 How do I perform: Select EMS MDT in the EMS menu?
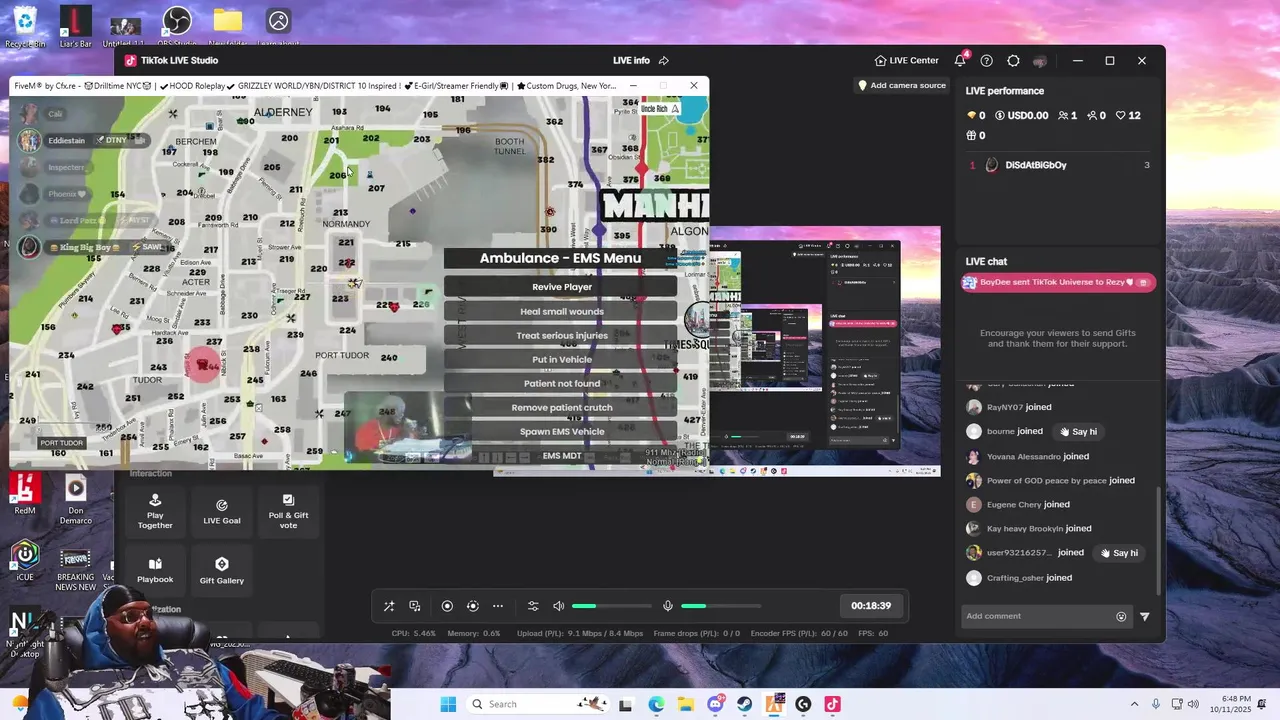[561, 455]
